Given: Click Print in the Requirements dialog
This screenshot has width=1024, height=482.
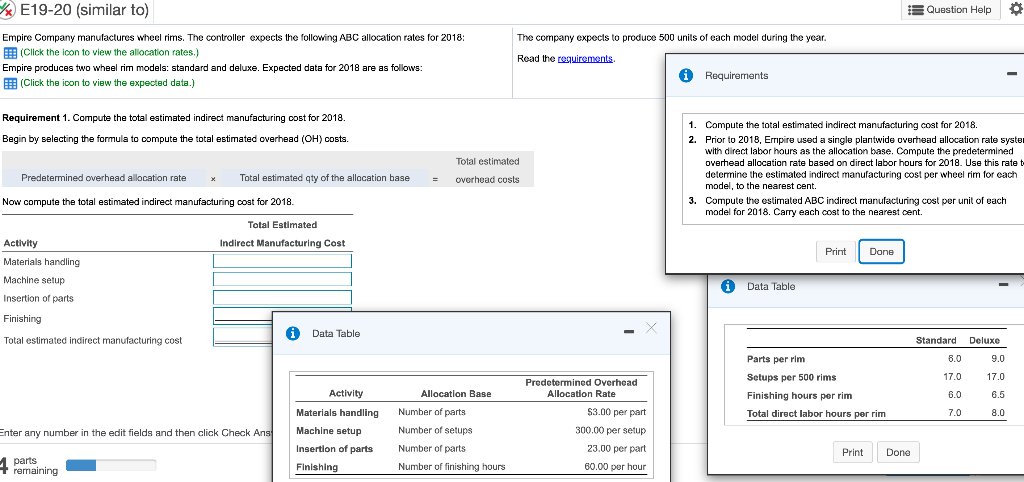Looking at the screenshot, I should [x=835, y=251].
